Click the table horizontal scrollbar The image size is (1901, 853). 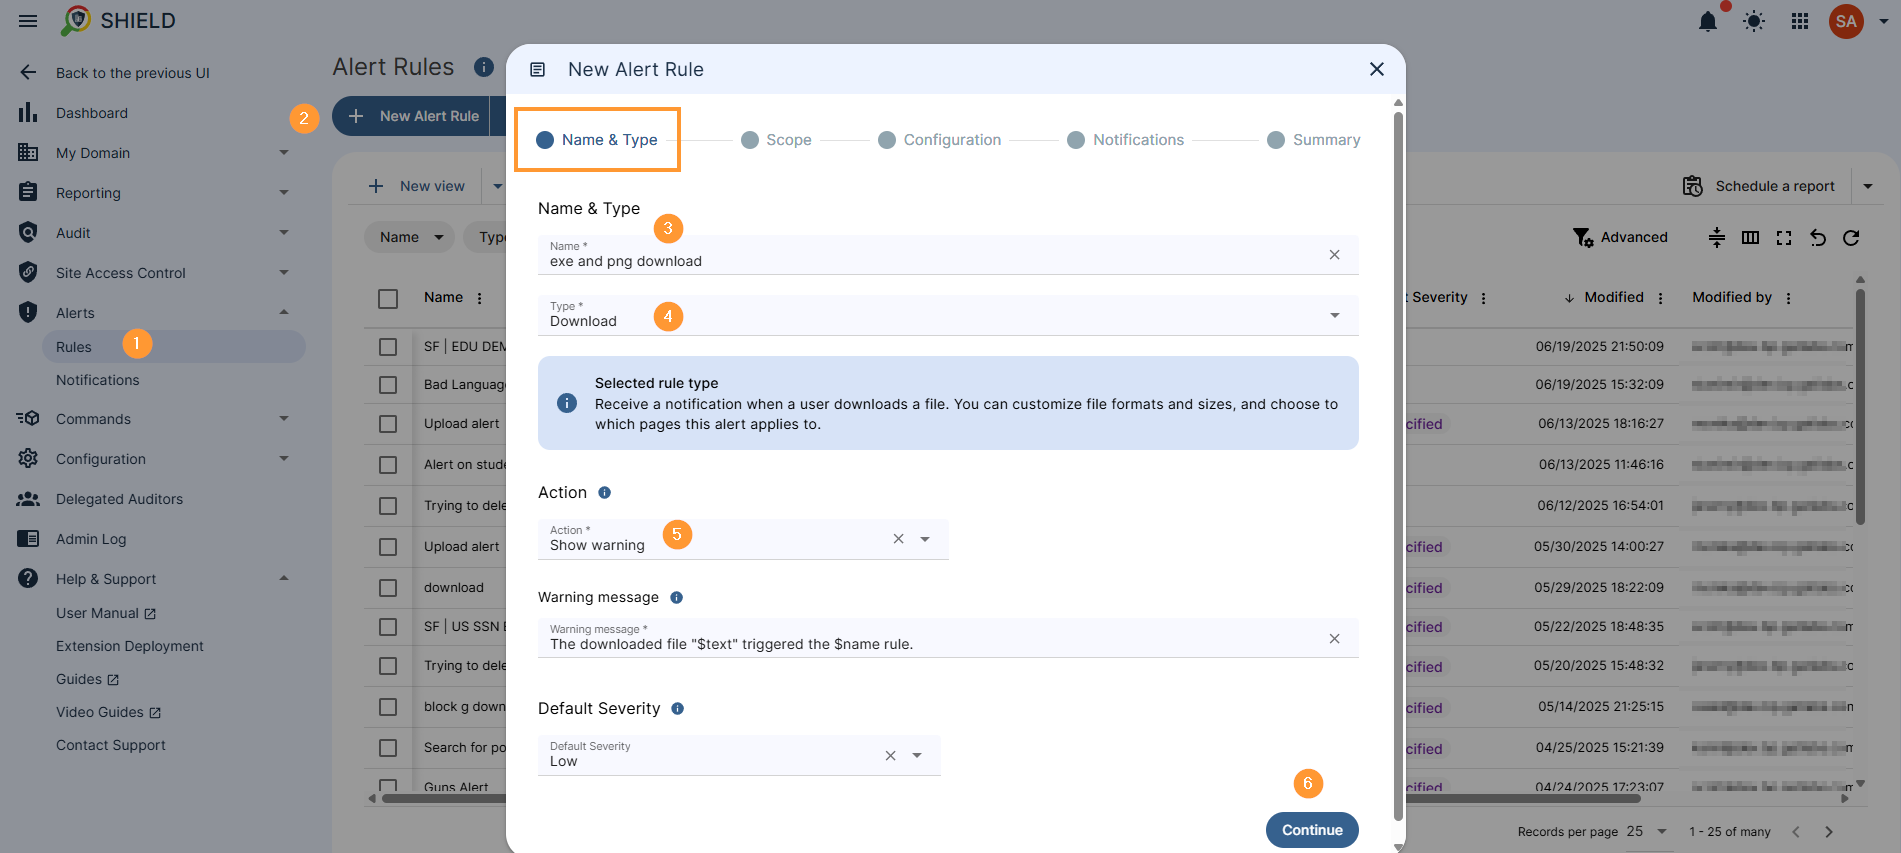[1010, 798]
